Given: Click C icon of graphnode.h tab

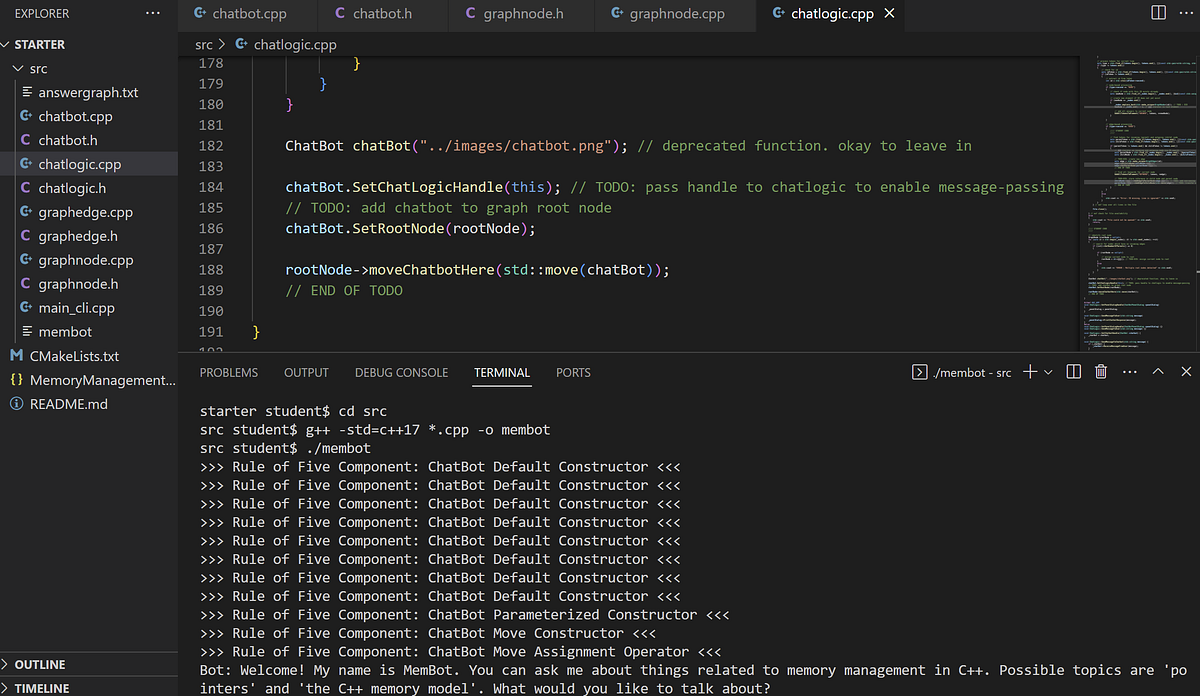Looking at the screenshot, I should [x=471, y=14].
